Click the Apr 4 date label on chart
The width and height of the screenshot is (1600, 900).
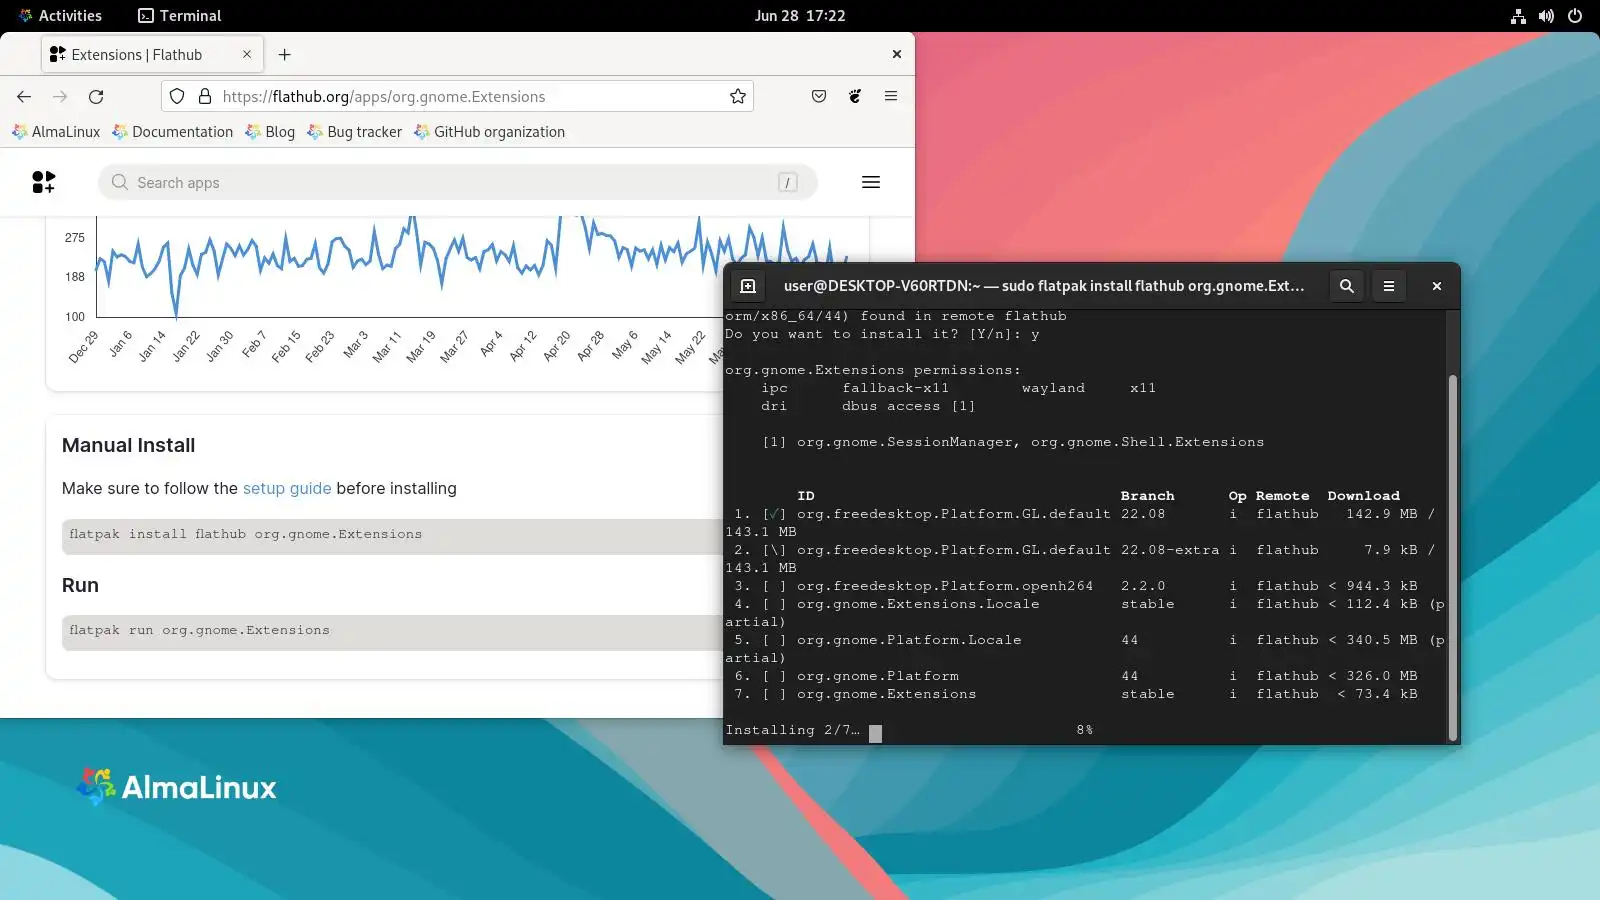(490, 344)
